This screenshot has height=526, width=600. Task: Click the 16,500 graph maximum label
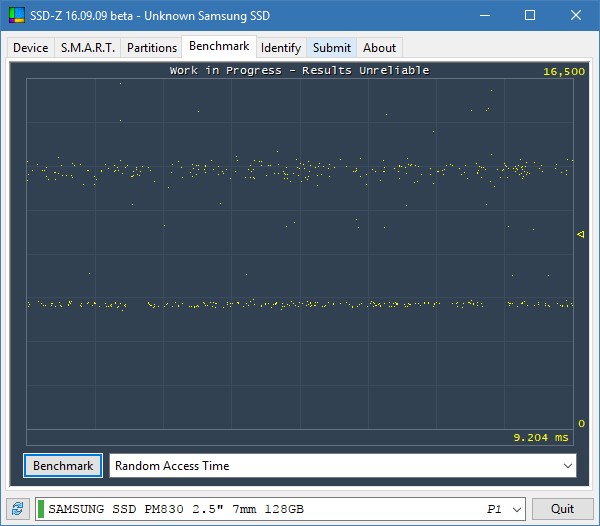(564, 72)
